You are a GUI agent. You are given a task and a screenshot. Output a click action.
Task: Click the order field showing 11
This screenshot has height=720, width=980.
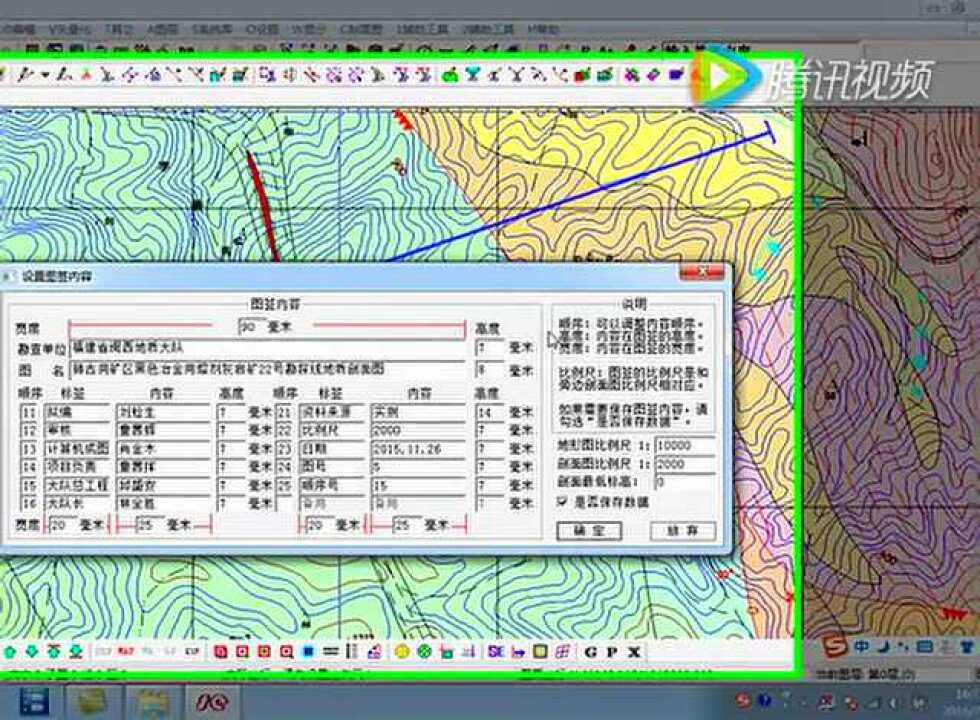pyautogui.click(x=29, y=412)
